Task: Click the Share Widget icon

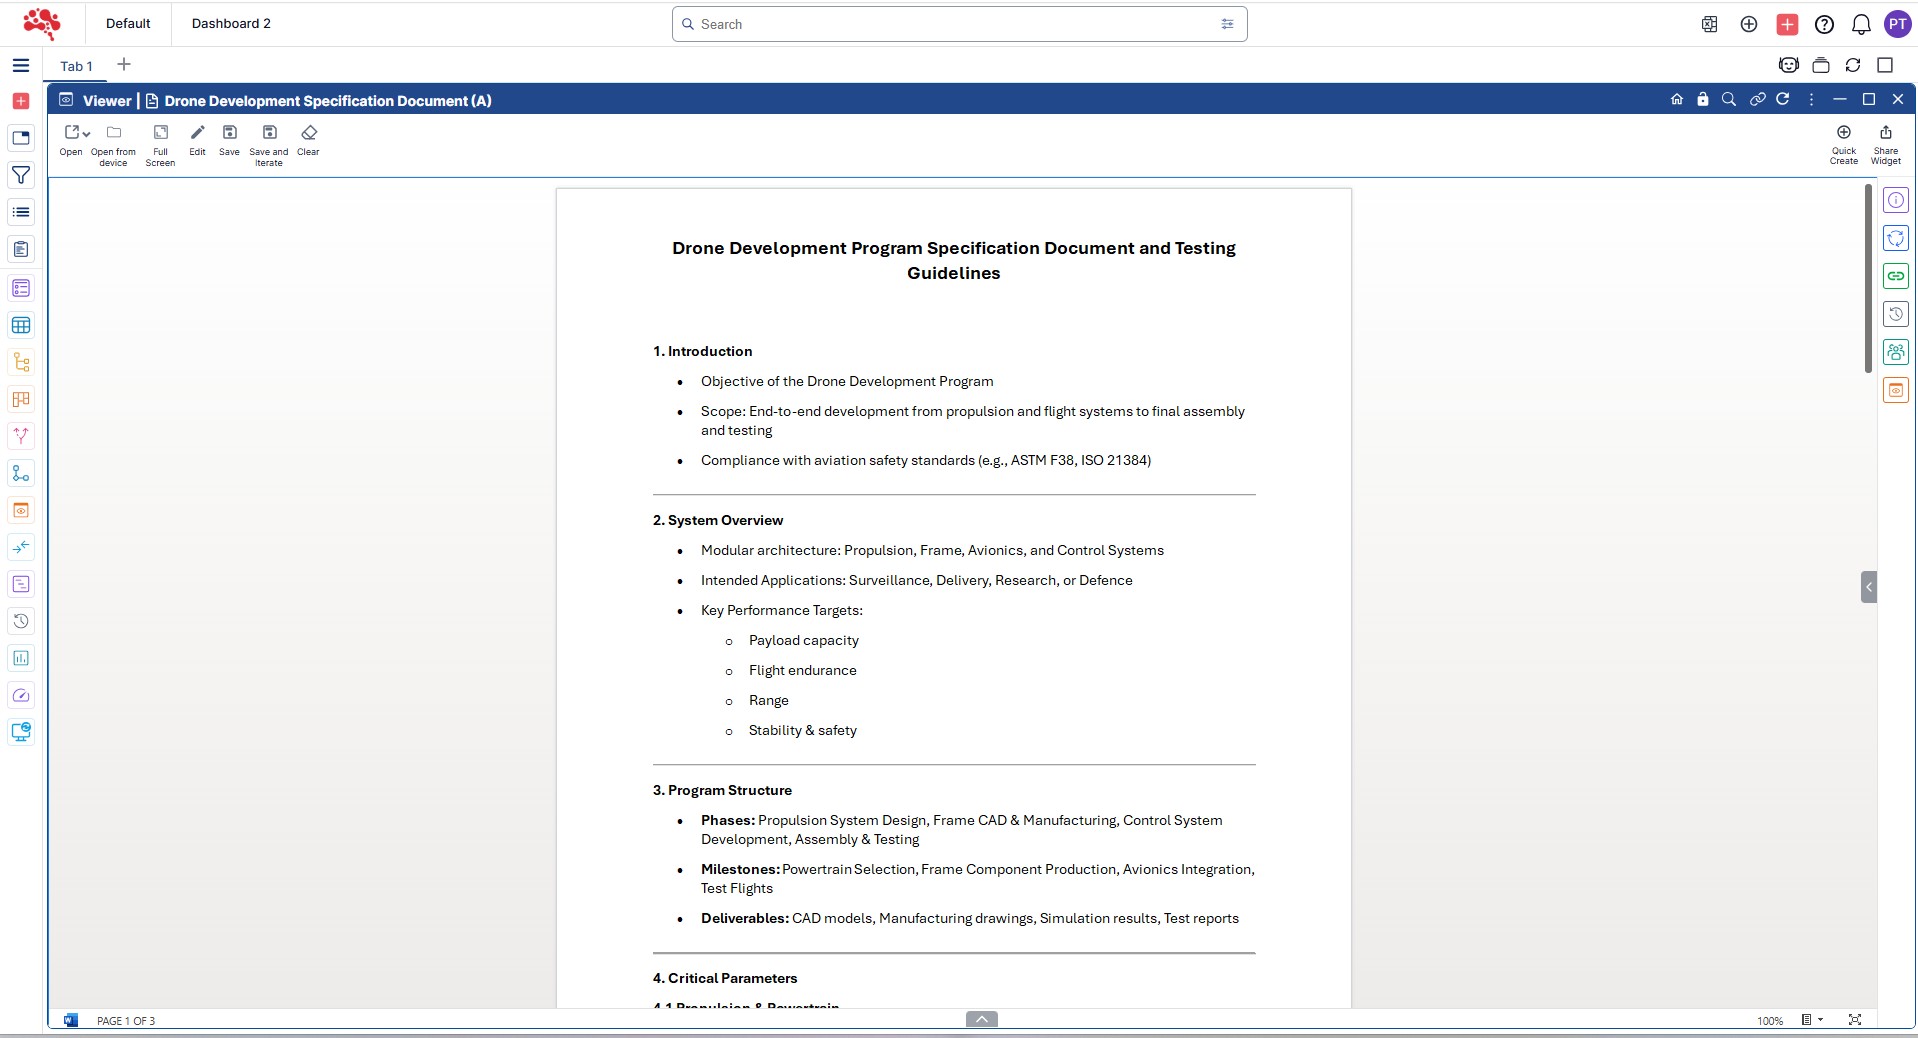Action: click(x=1885, y=133)
